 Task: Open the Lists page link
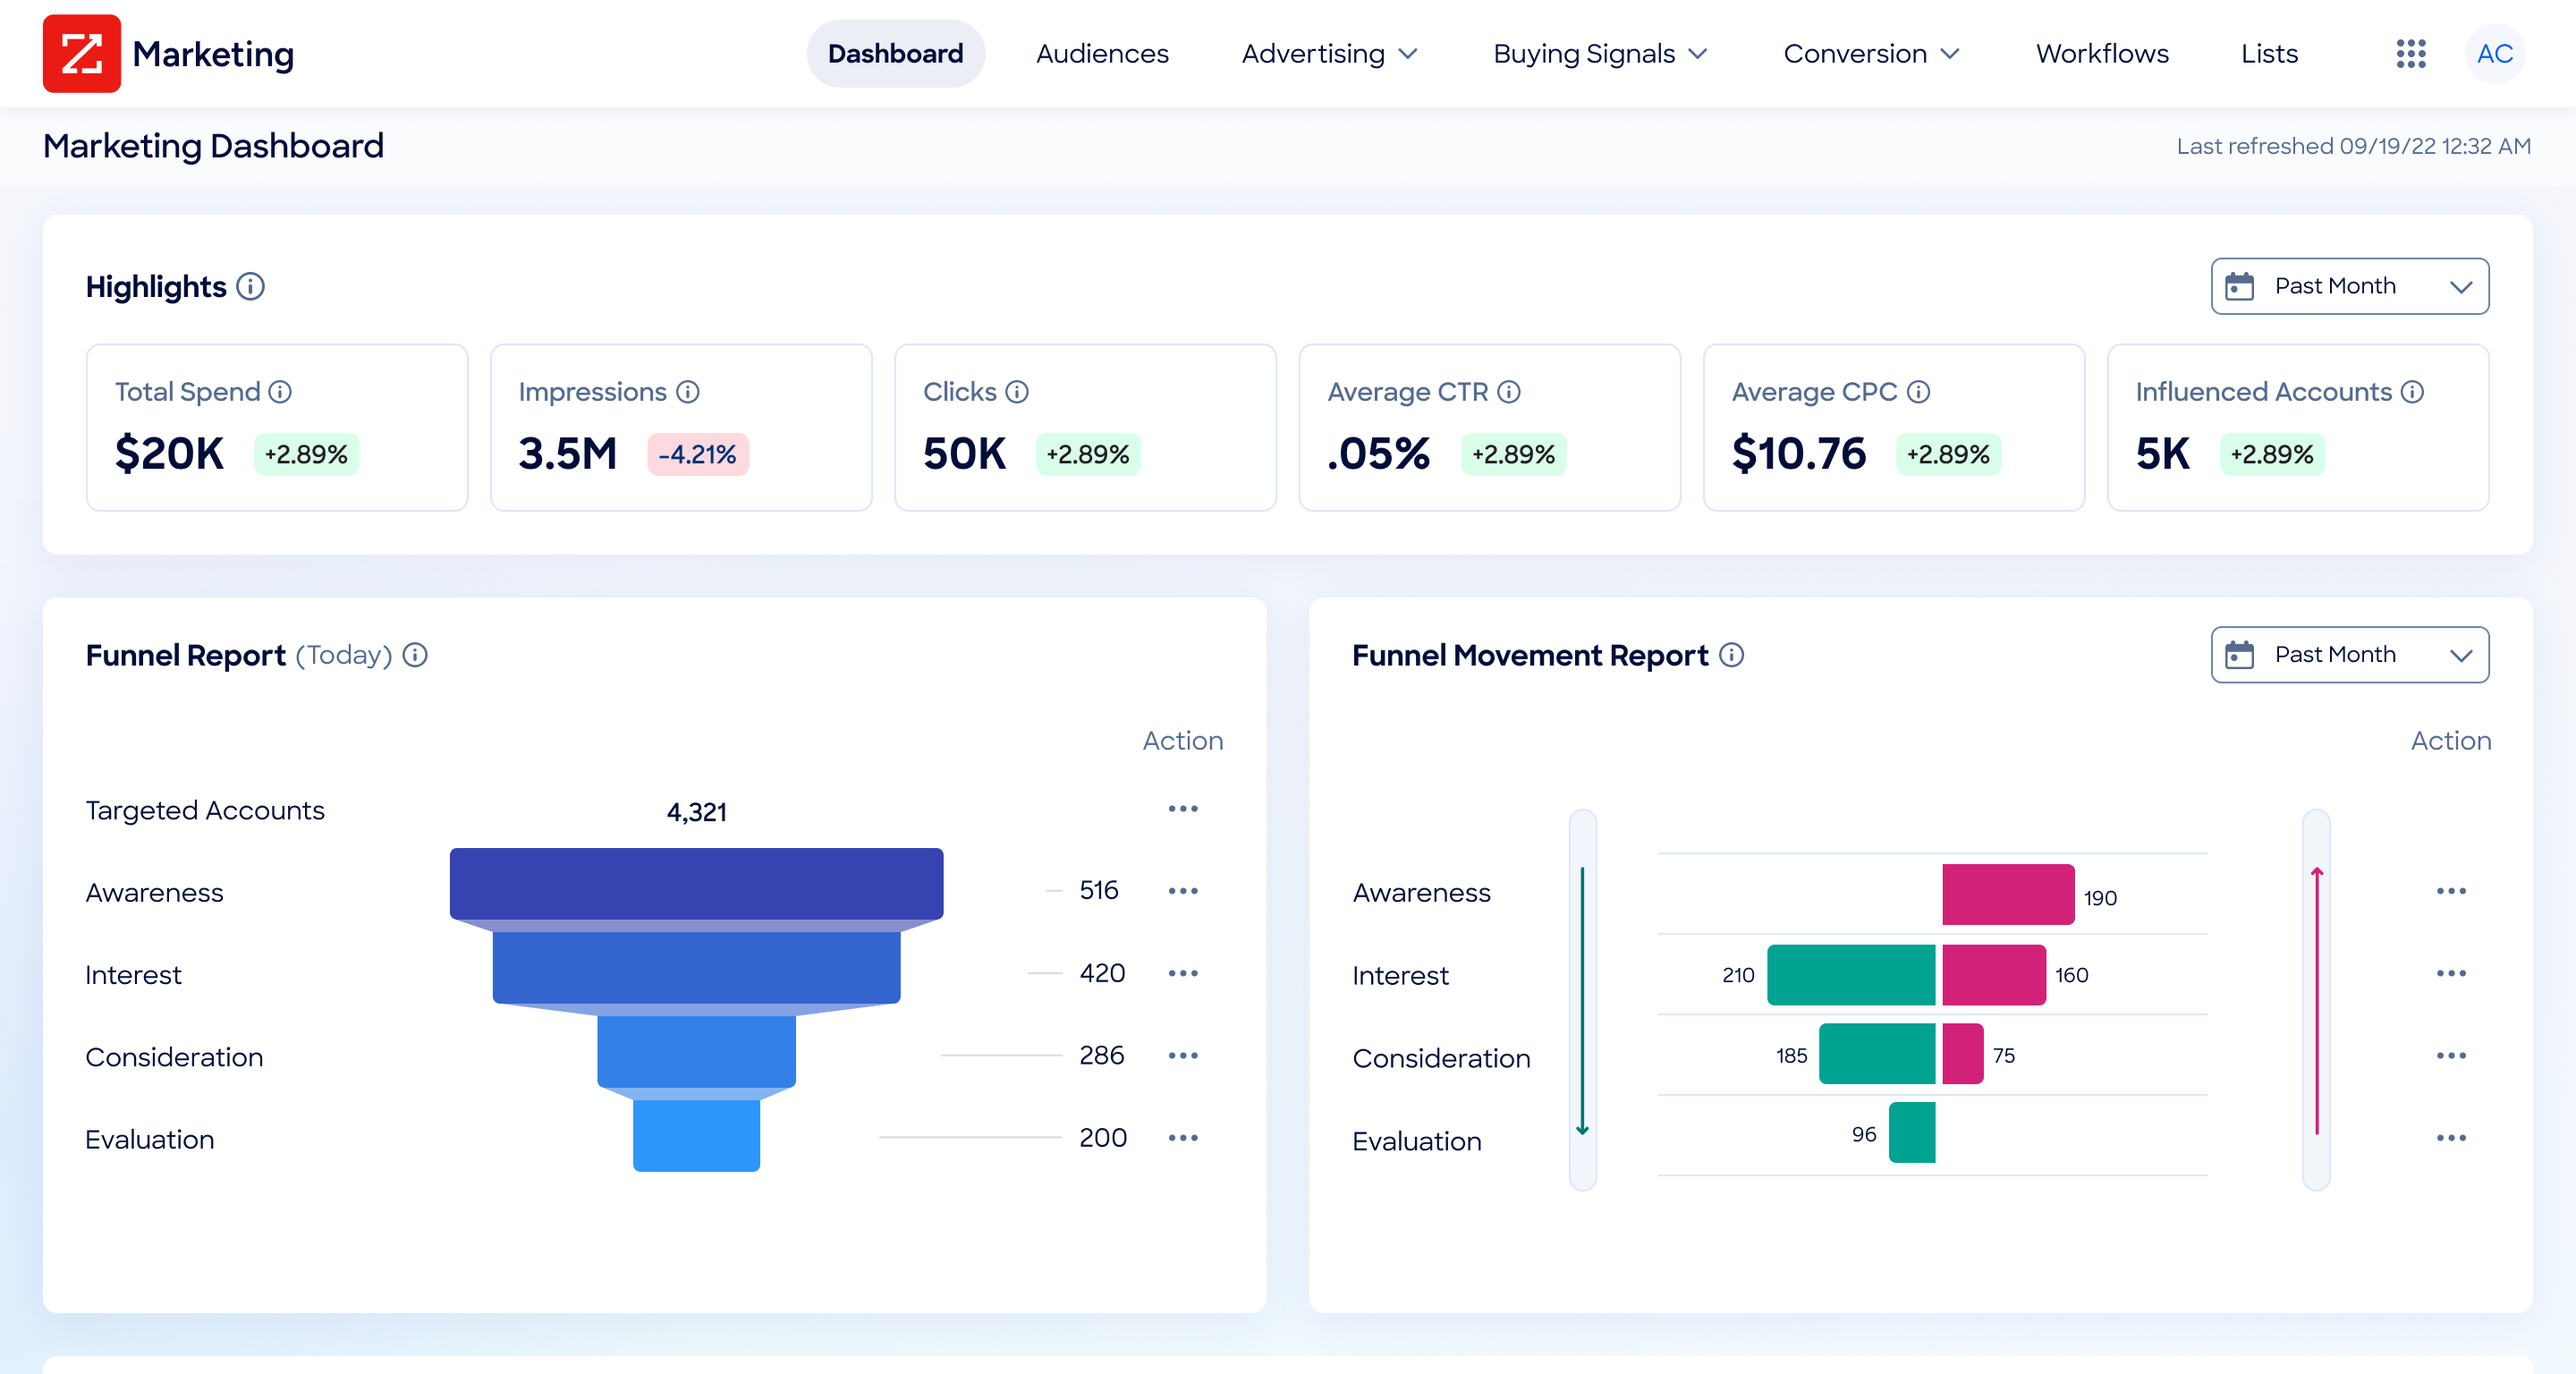click(x=2269, y=53)
